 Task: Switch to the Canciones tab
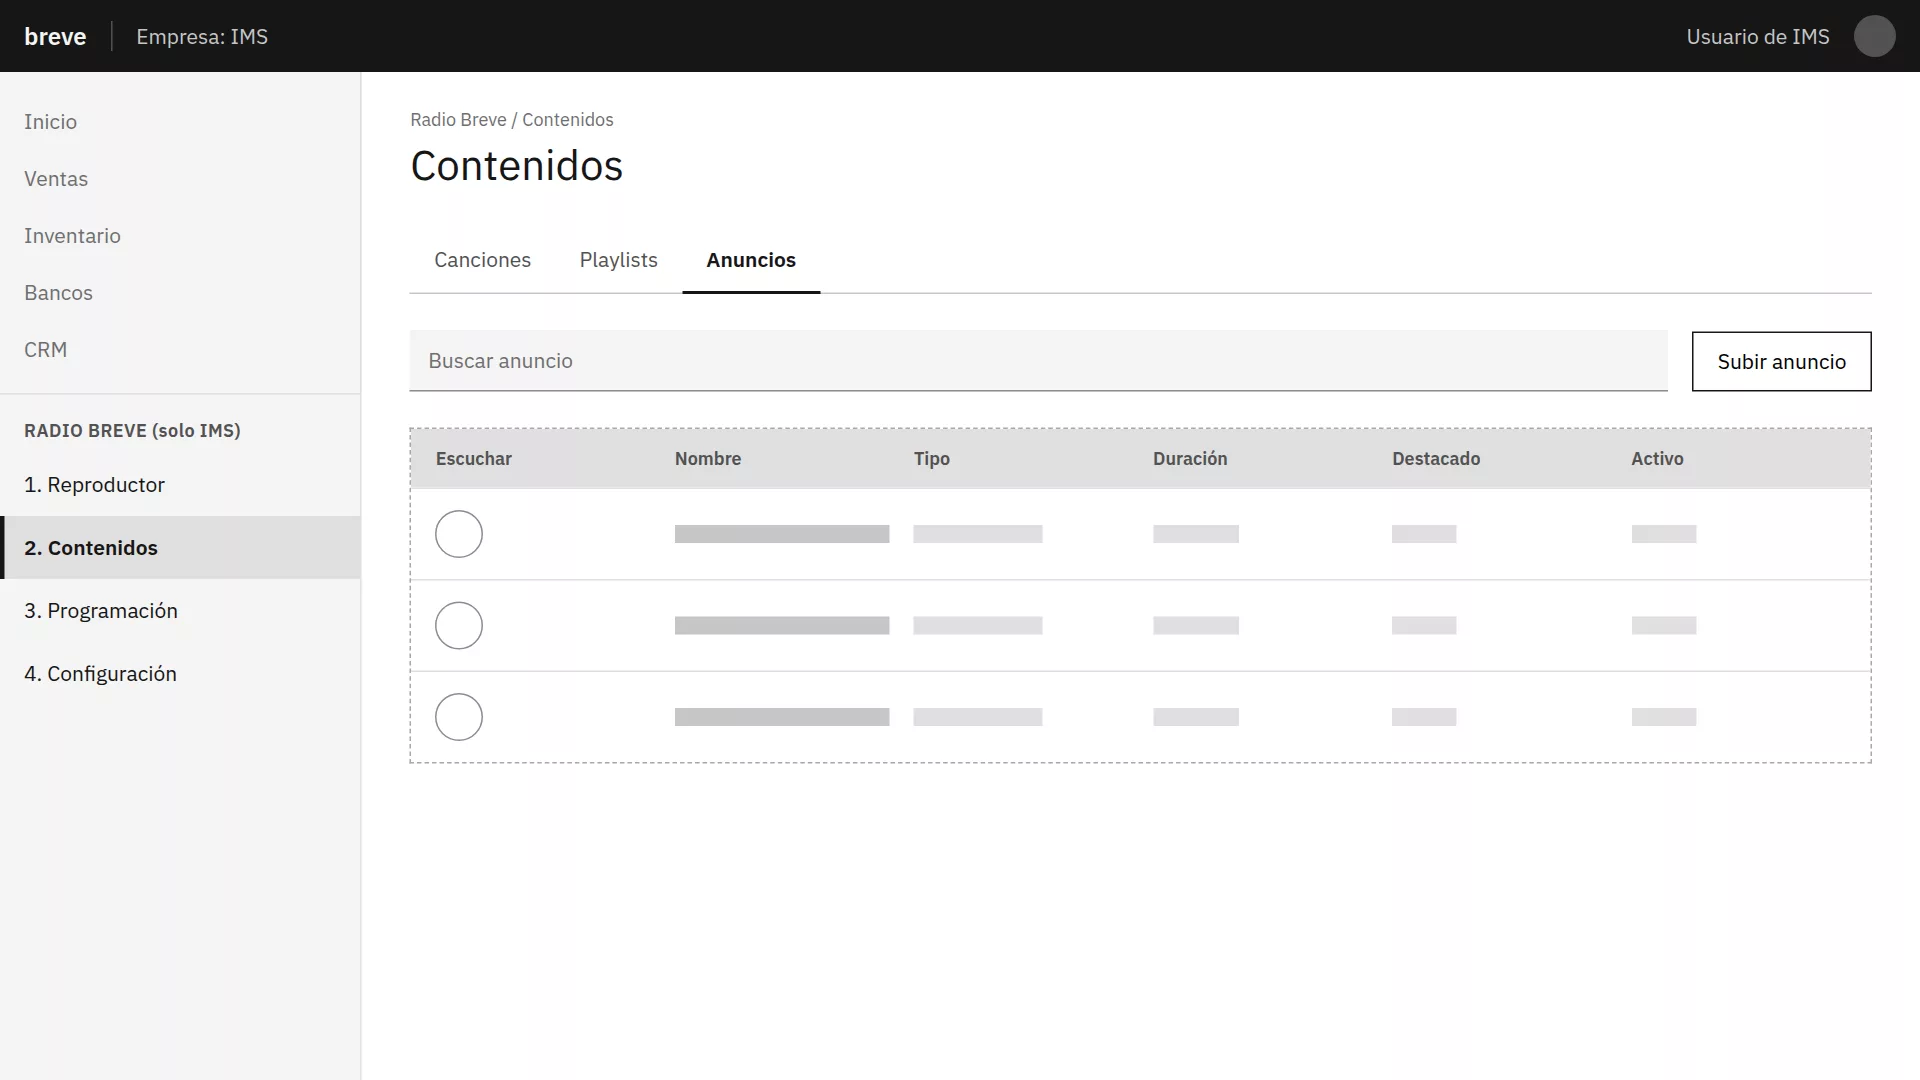(x=482, y=260)
